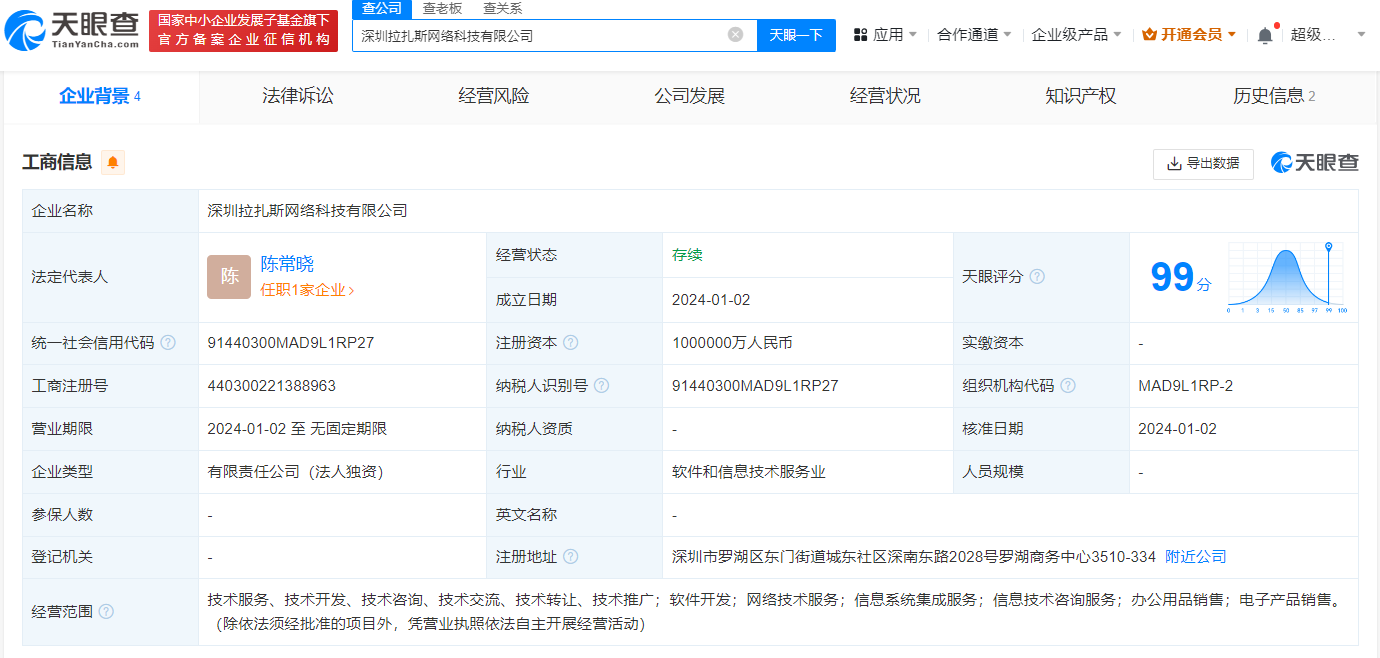Viewport: 1380px width, 658px height.
Task: Click help icon beside 注册资本
Action: tap(570, 343)
